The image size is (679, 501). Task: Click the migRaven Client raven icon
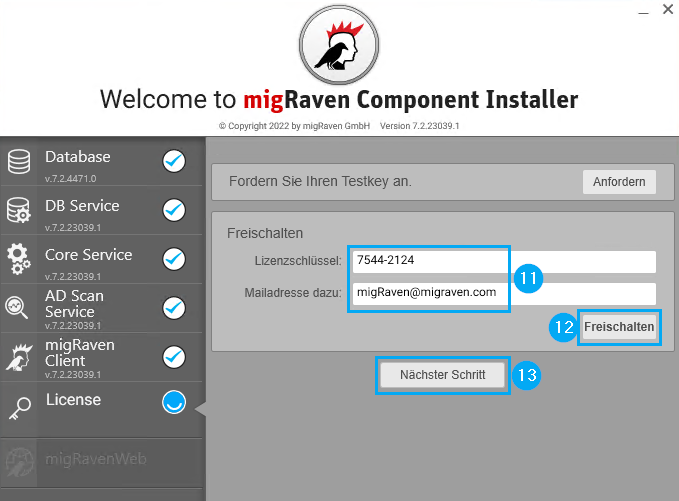click(19, 357)
